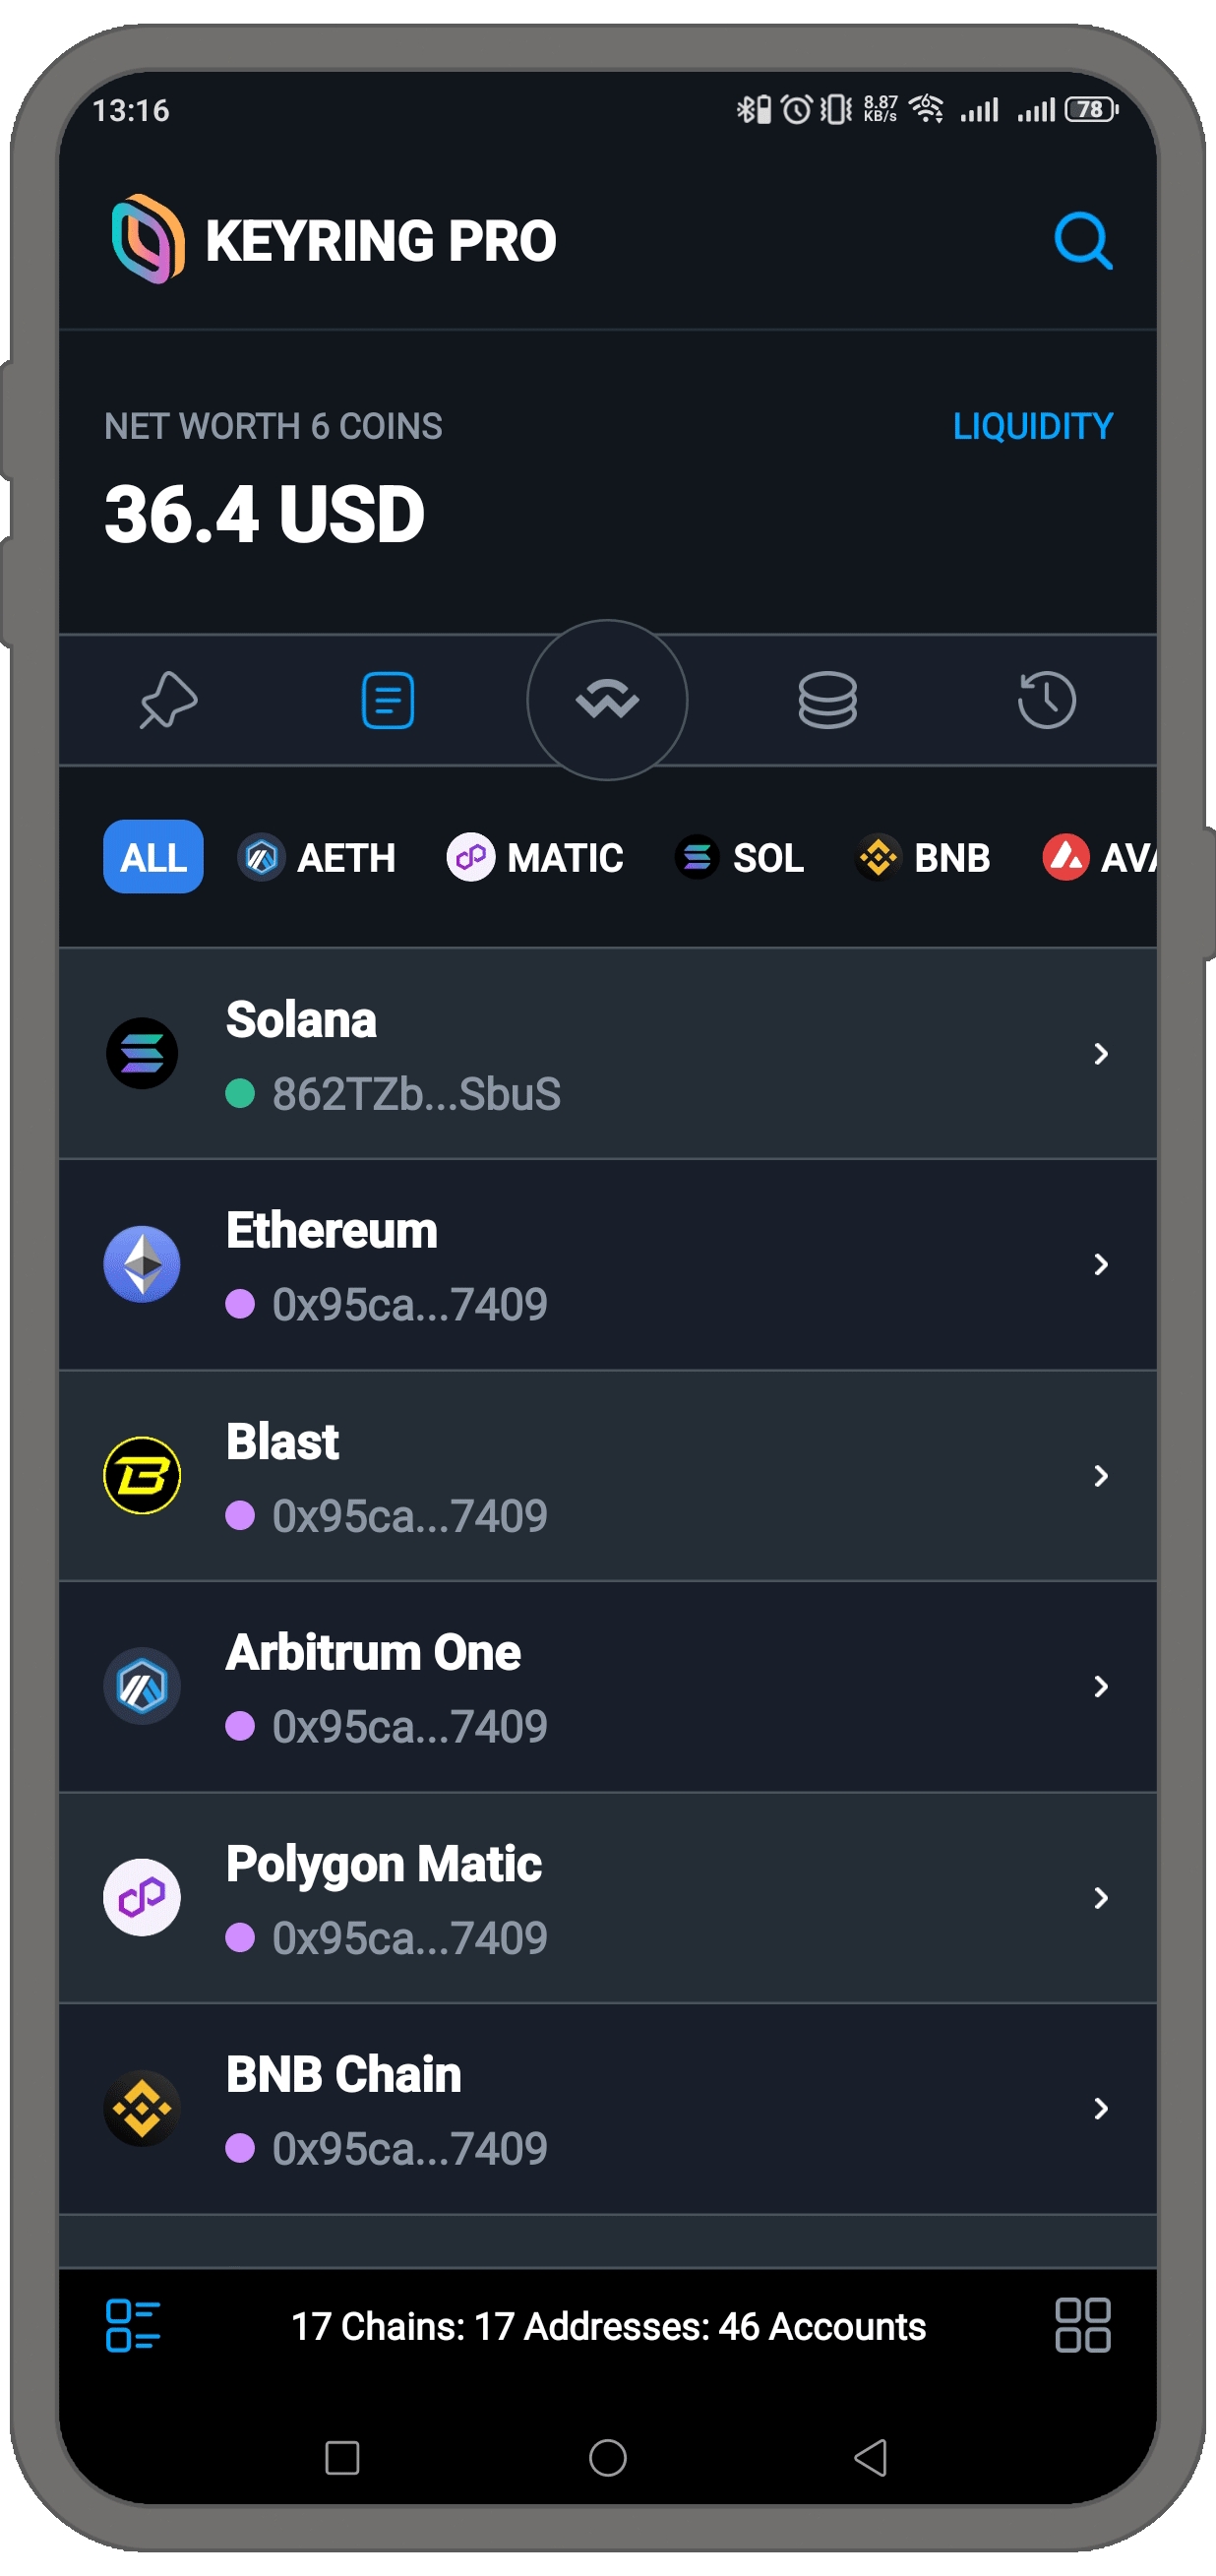The image size is (1216, 2576).
Task: Select the ALL chains filter
Action: (x=153, y=857)
